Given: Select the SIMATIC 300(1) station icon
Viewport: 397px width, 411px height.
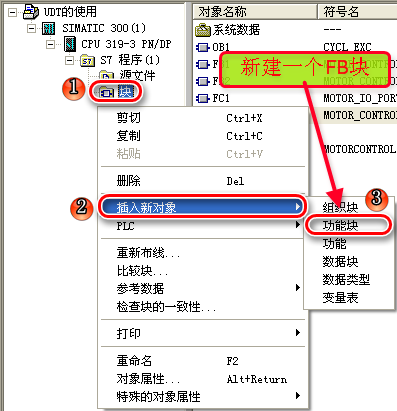Looking at the screenshot, I should tap(49, 28).
